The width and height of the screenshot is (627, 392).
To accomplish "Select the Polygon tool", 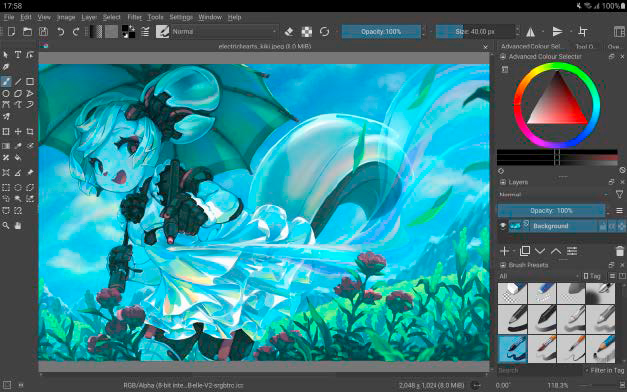I will [x=18, y=94].
